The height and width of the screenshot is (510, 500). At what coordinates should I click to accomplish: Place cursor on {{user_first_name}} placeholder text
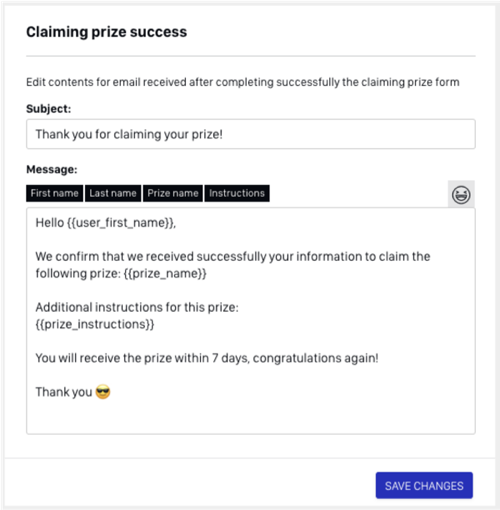tap(120, 223)
